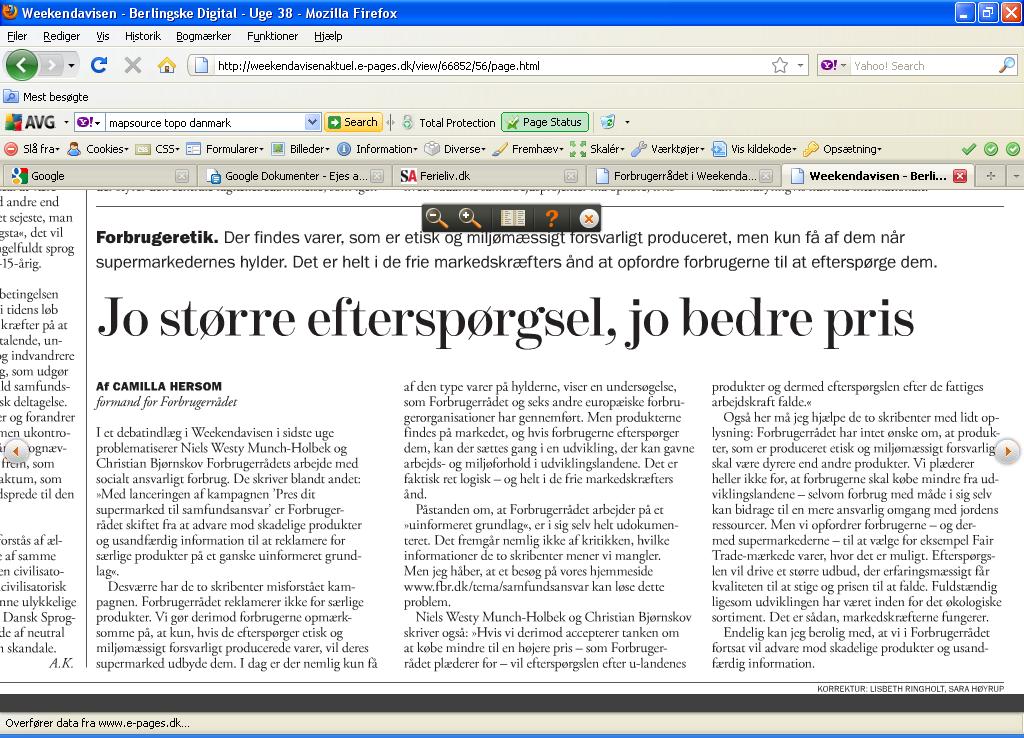The image size is (1024, 738).
Task: Open the Billeder developer menu
Action: click(301, 149)
